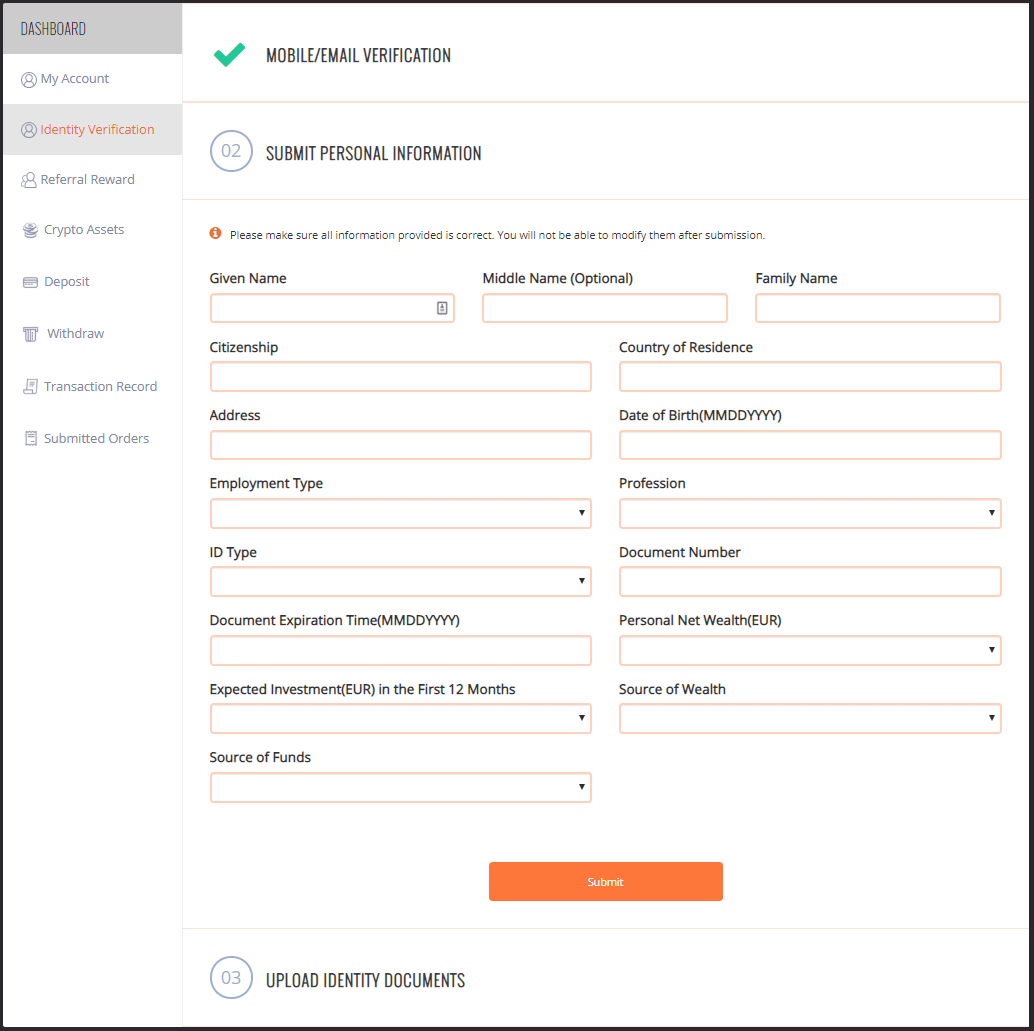Open Identity Verification in the sidebar
Screen dimensions: 1034x1031
click(x=97, y=130)
